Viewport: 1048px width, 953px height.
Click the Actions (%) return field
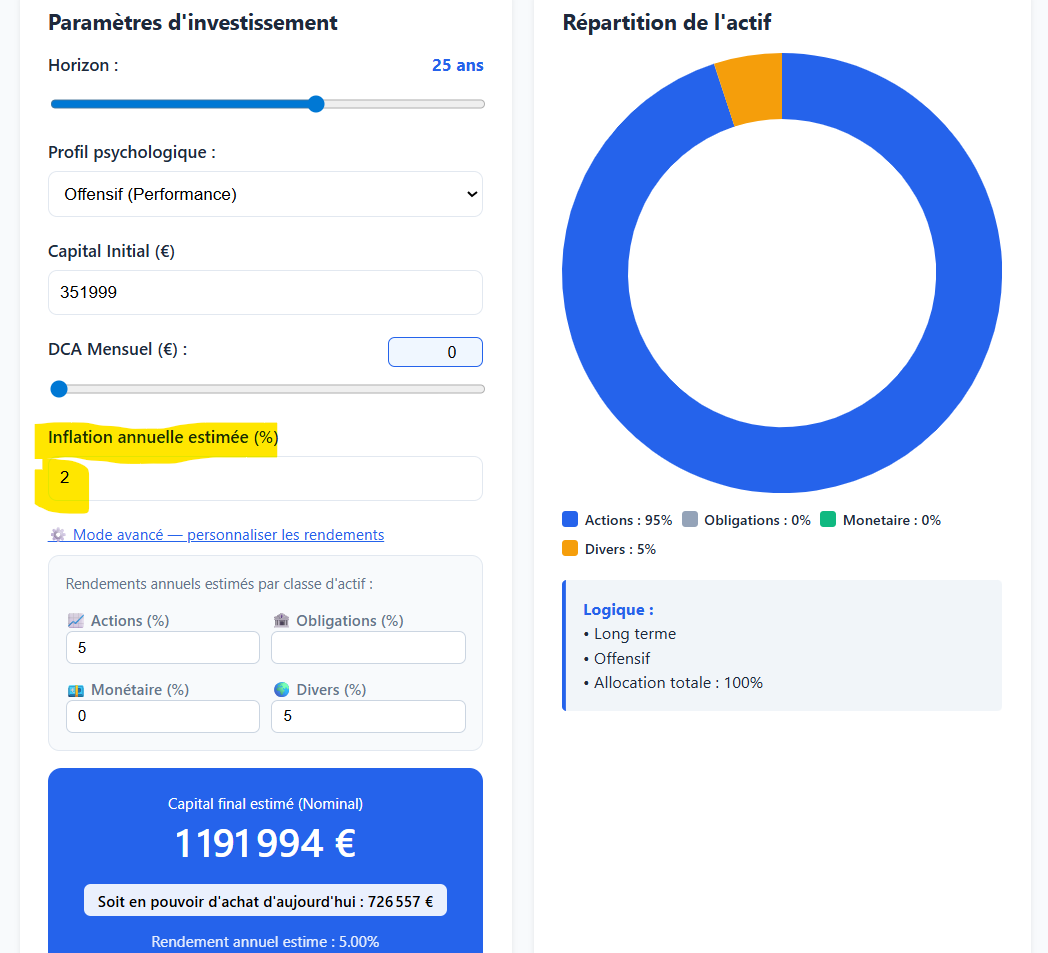(x=163, y=648)
